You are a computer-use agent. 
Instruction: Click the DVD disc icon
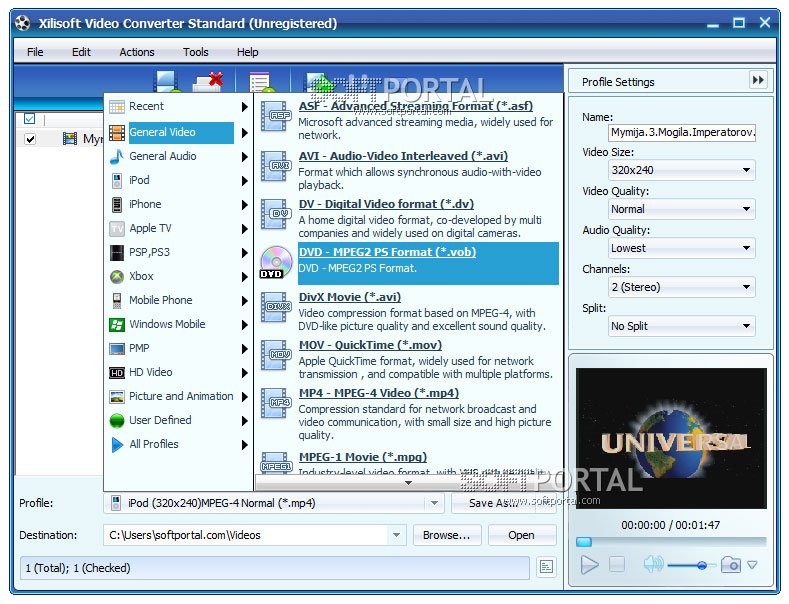click(x=276, y=262)
